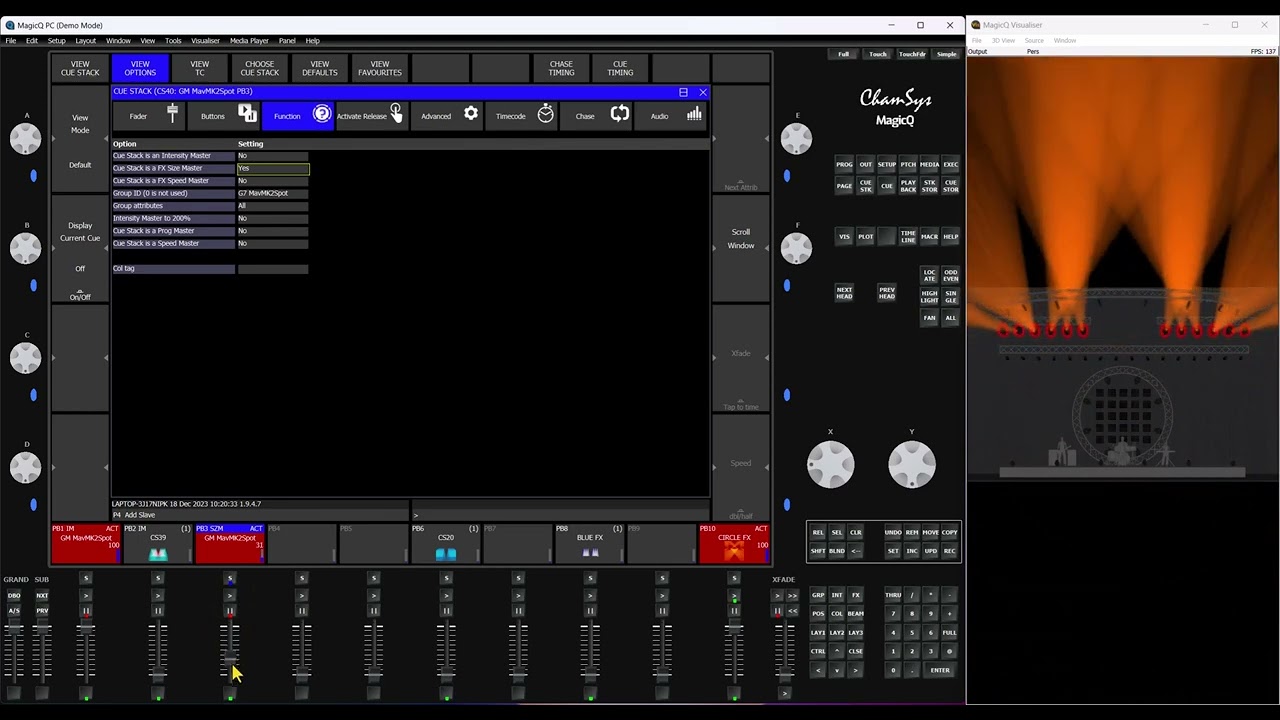This screenshot has width=1280, height=720.
Task: Click the X encoder wheel
Action: coord(830,464)
